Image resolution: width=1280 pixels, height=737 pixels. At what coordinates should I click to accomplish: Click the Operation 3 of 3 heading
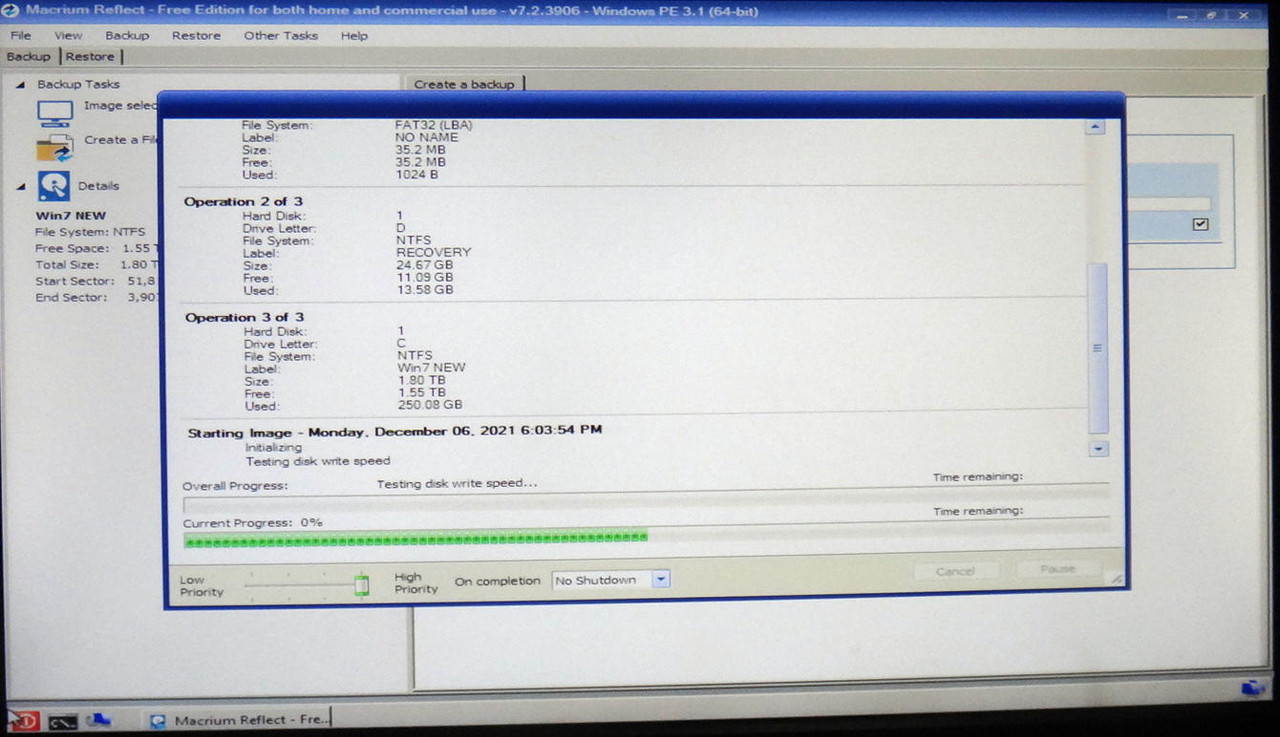click(x=244, y=317)
